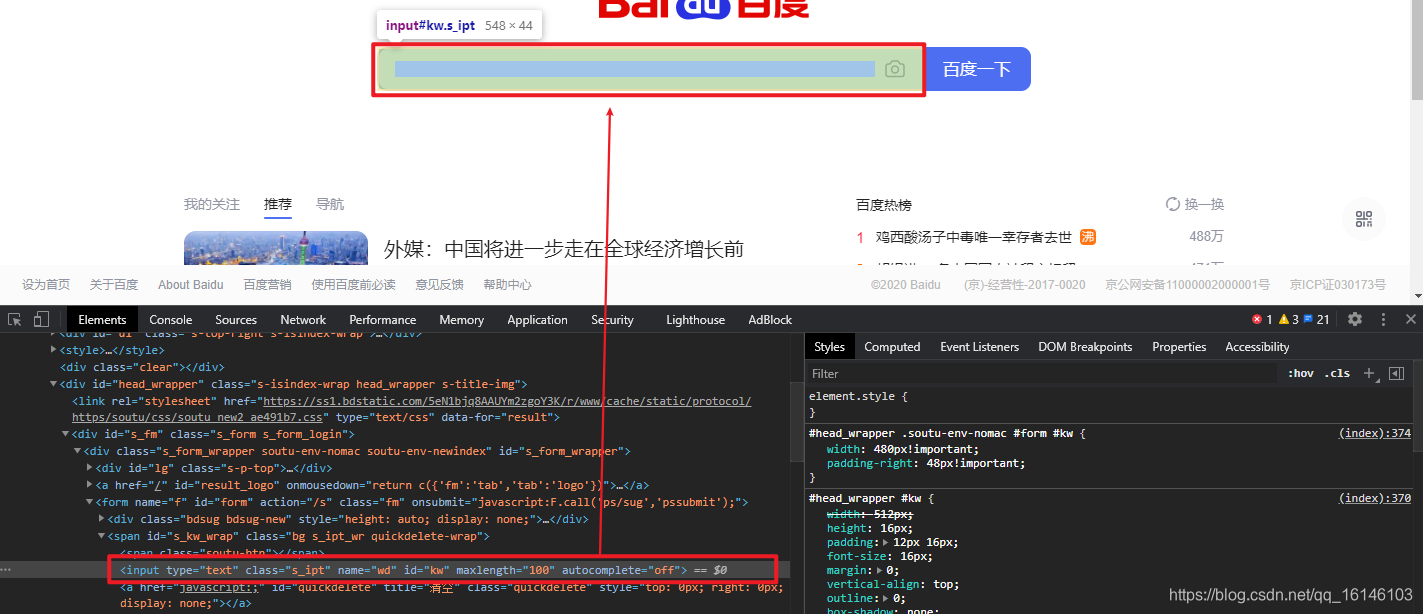
Task: Open the AdBlock tab
Action: click(x=770, y=320)
